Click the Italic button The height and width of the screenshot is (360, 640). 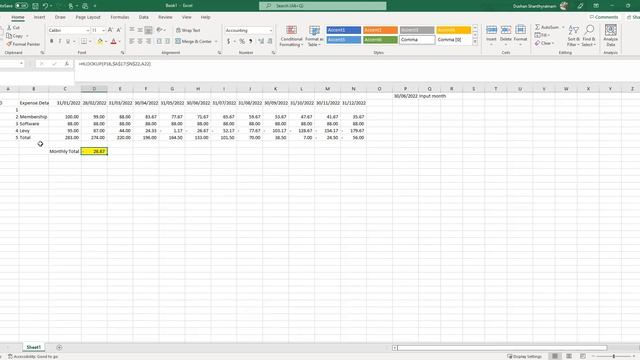pos(60,41)
